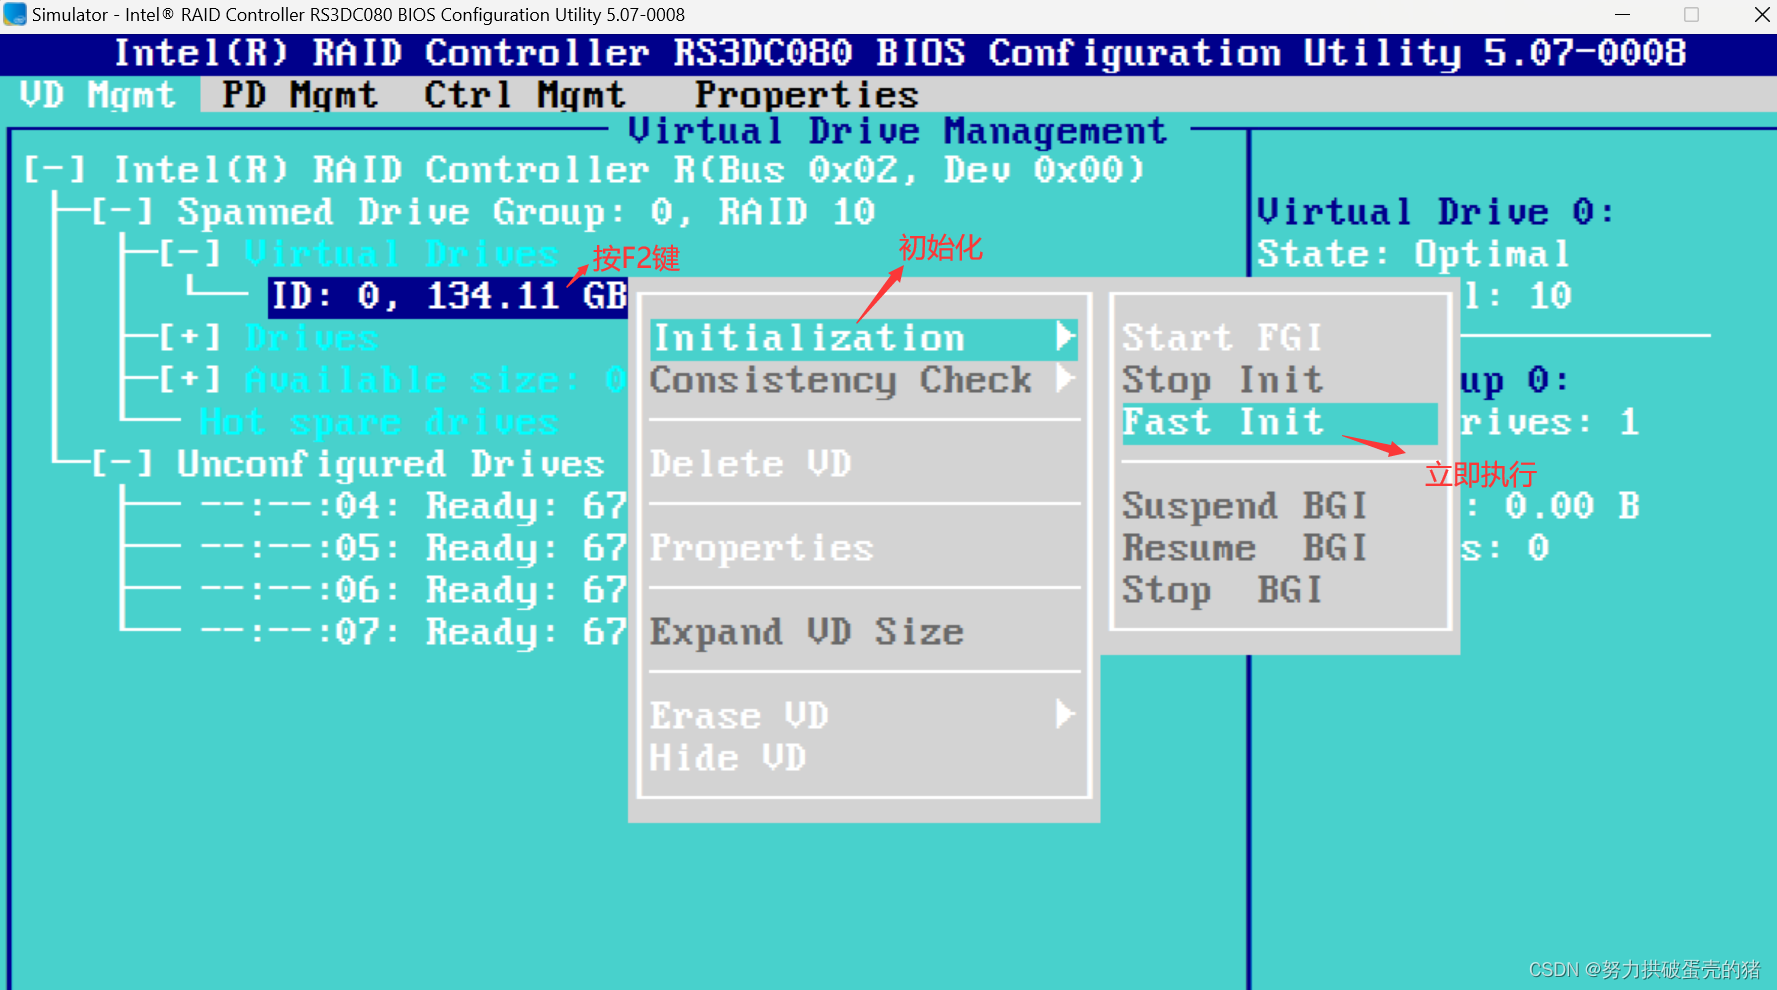This screenshot has width=1777, height=990.
Task: Collapse the Unconfigured Drives node
Action: pos(122,464)
